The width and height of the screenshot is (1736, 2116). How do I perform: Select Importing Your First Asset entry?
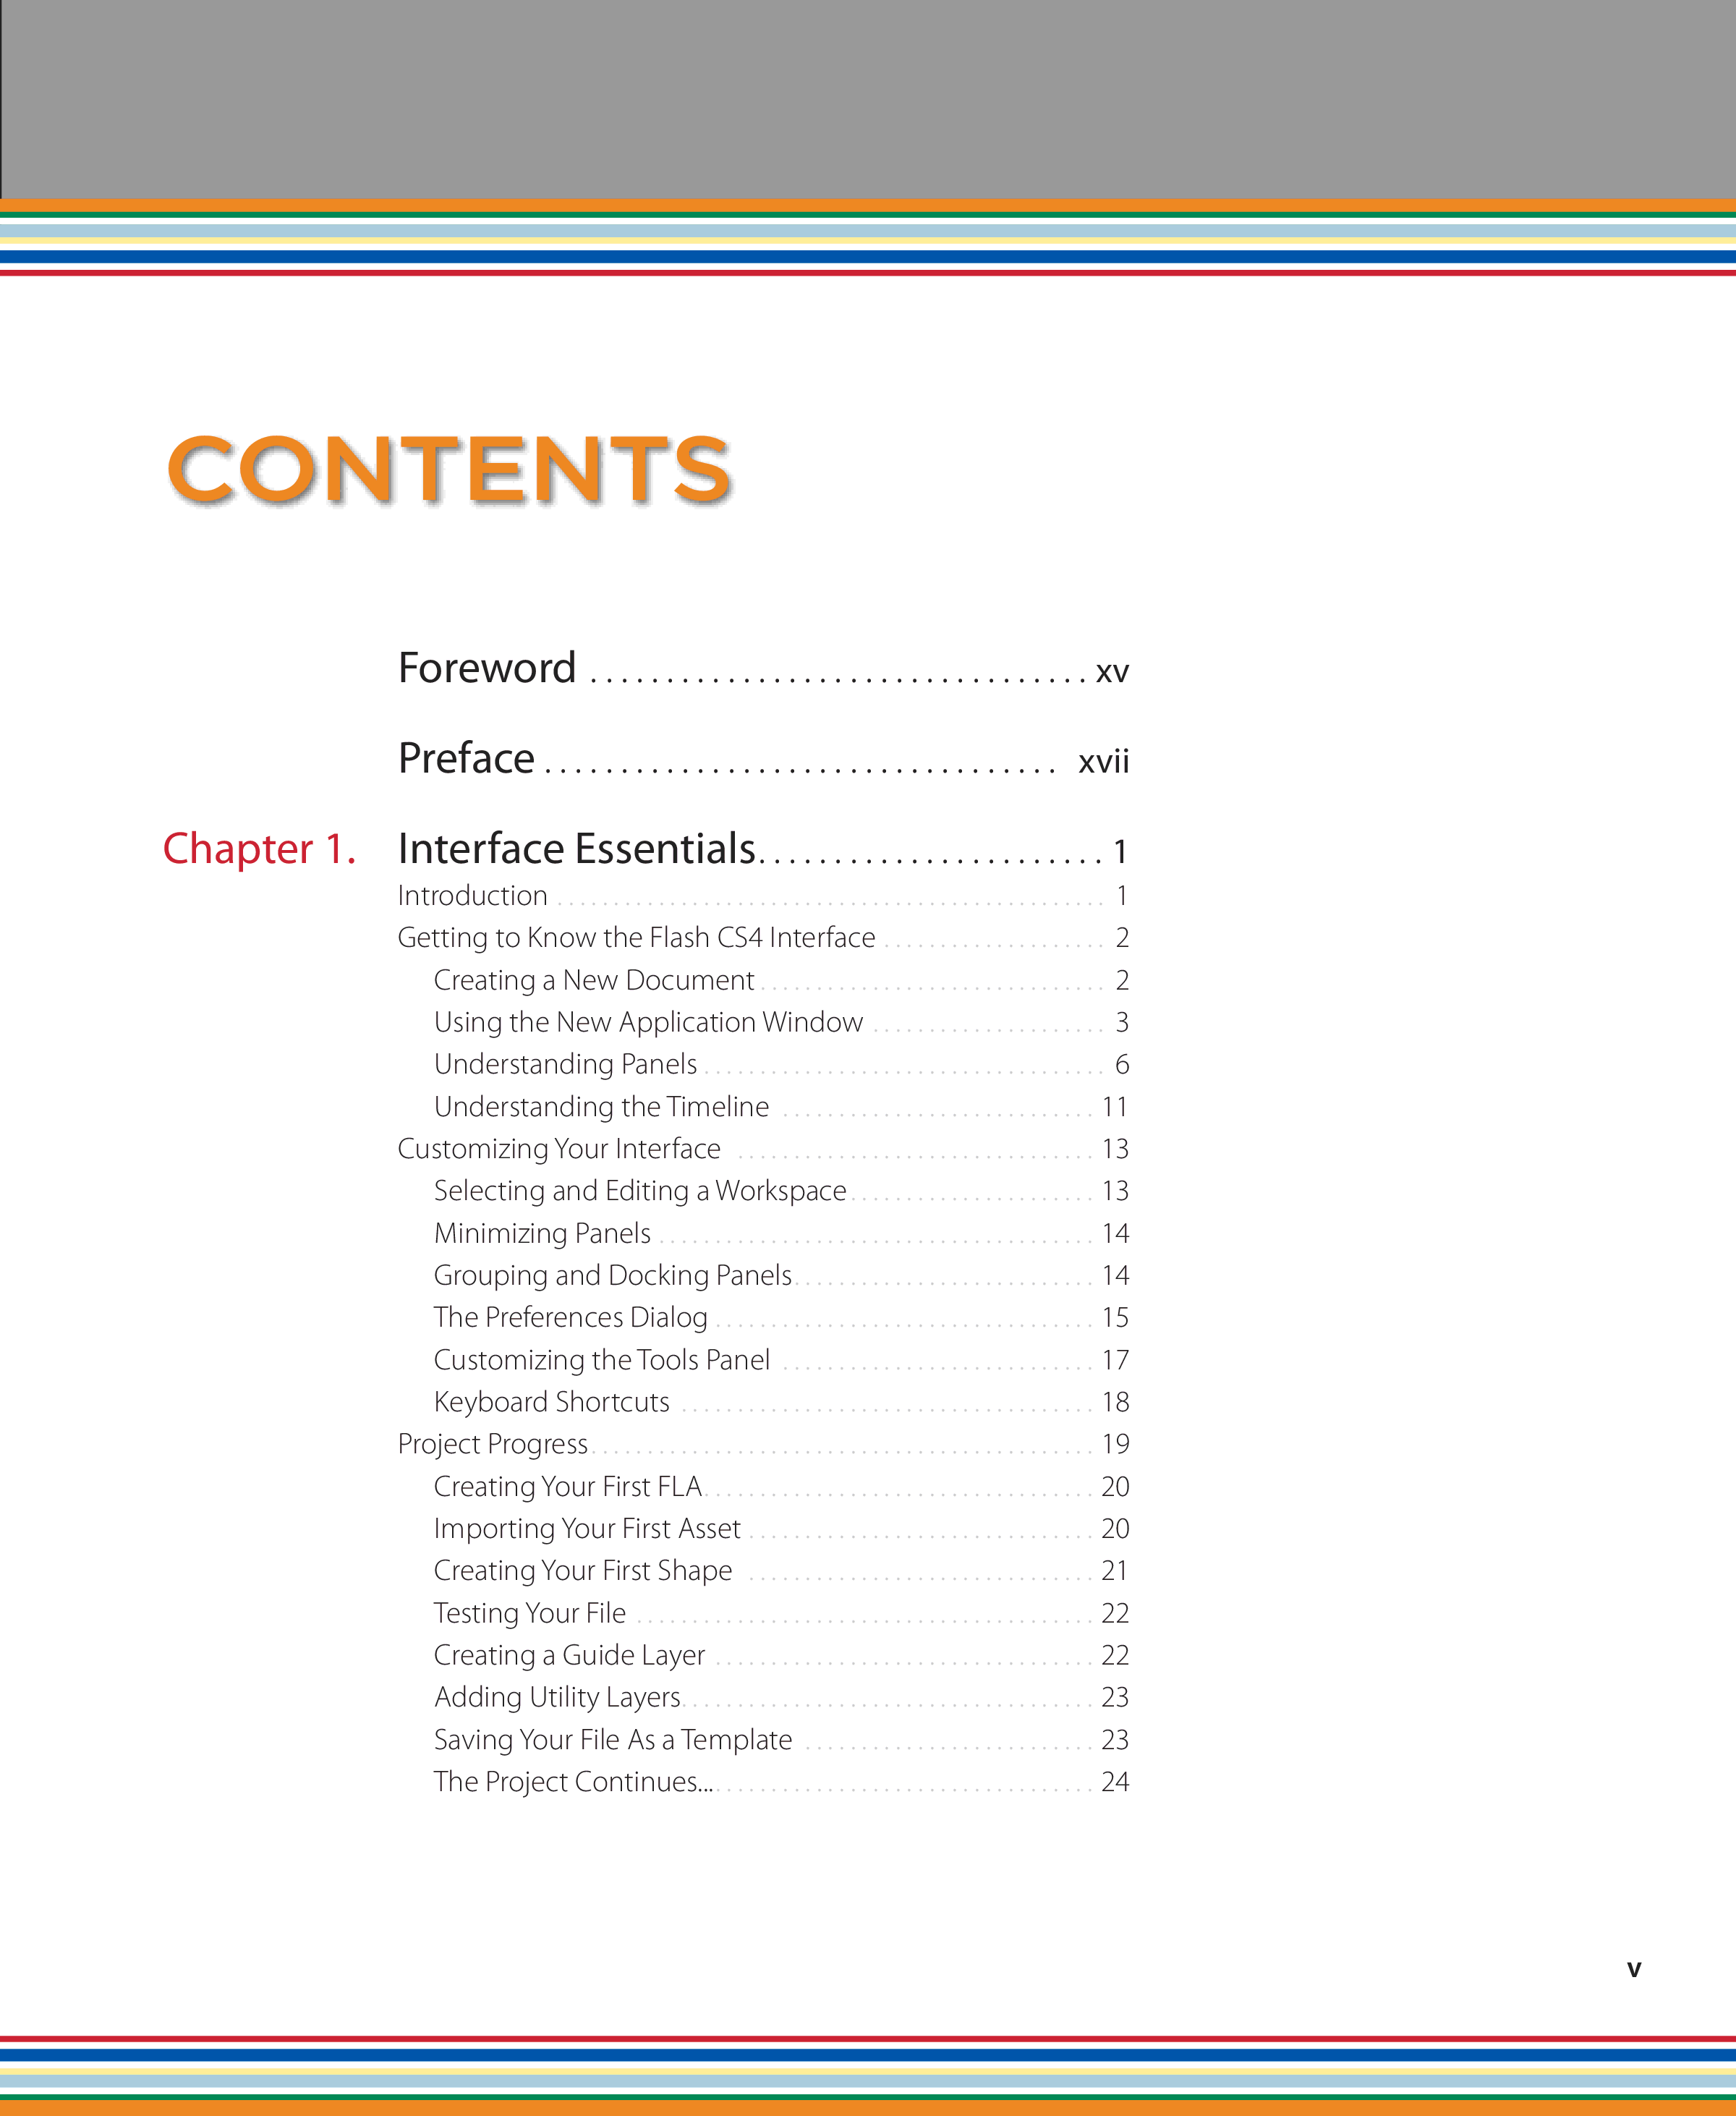tap(587, 1529)
